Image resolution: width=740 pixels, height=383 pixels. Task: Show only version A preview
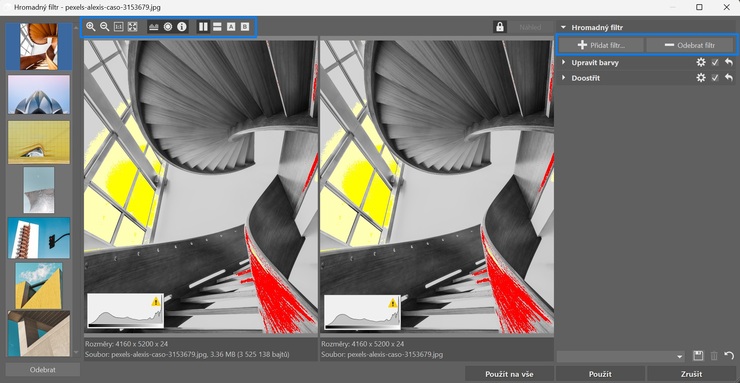coord(231,27)
